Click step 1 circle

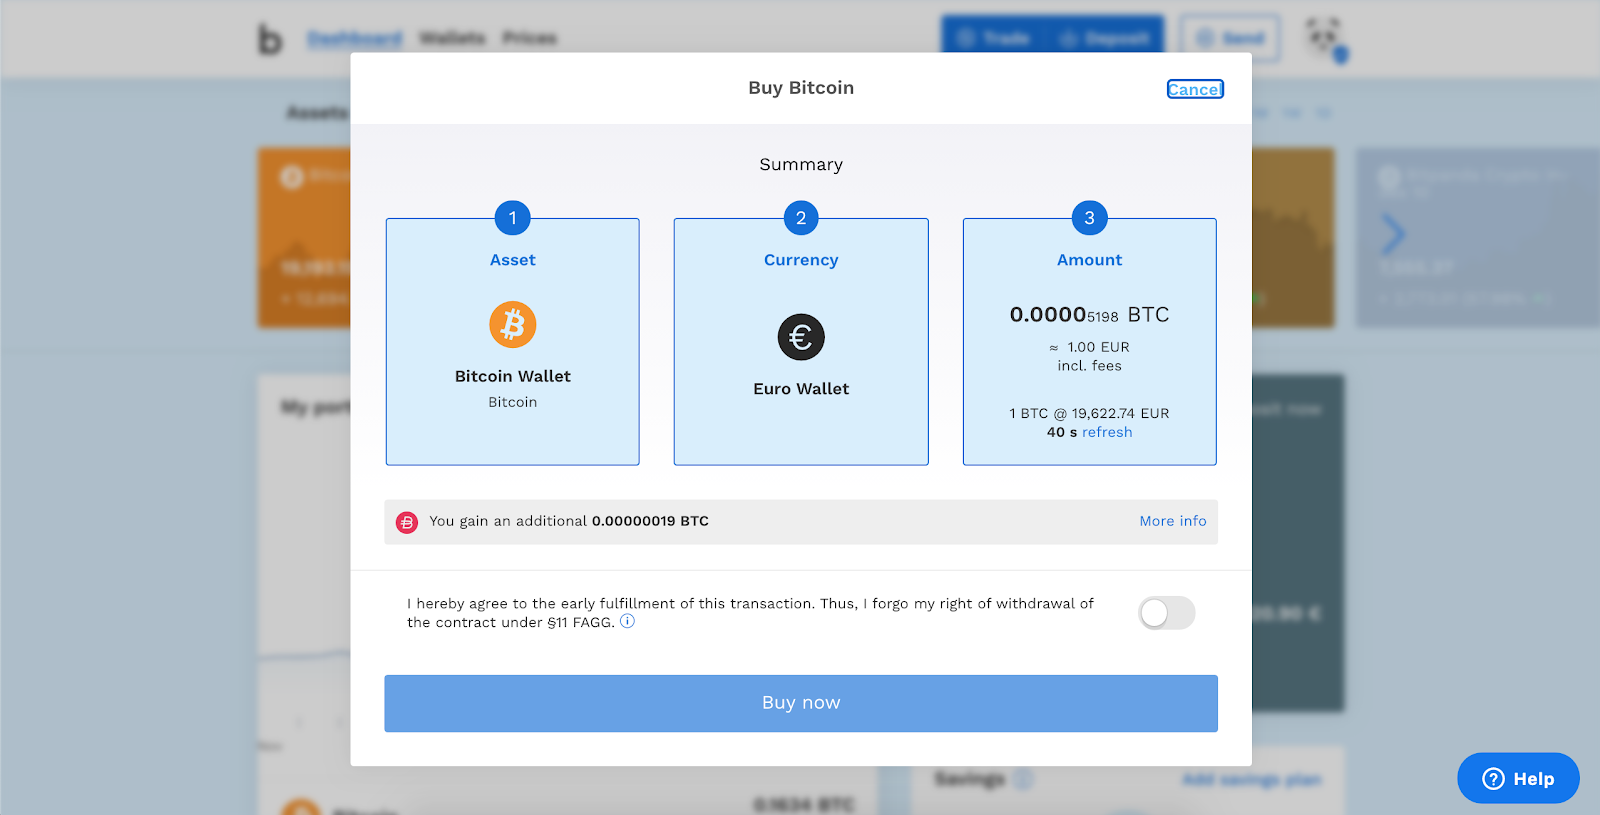513,218
